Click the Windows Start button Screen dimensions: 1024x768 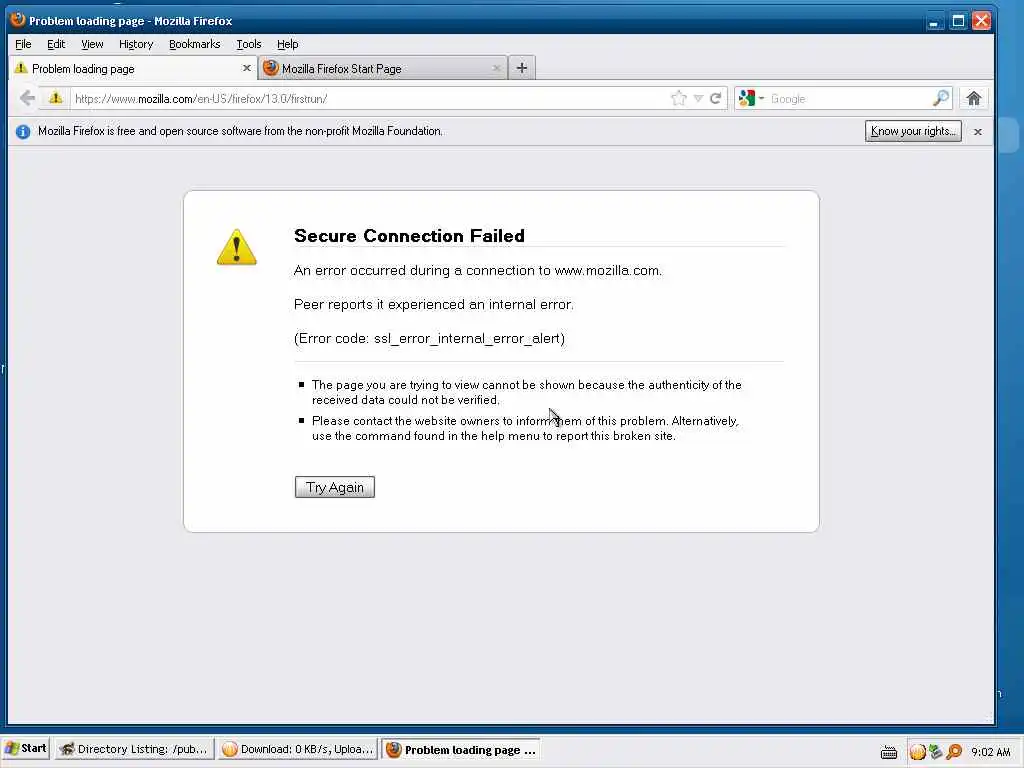pyautogui.click(x=26, y=749)
